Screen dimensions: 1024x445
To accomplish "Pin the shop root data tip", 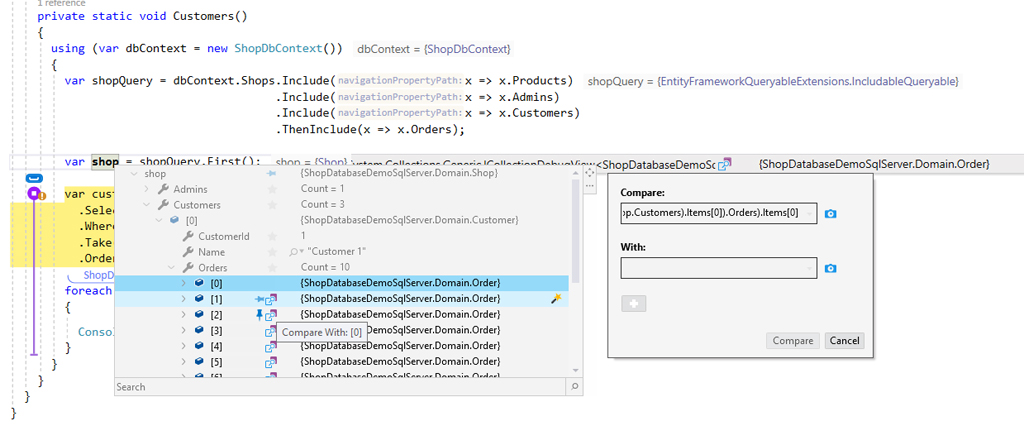I will (x=272, y=174).
